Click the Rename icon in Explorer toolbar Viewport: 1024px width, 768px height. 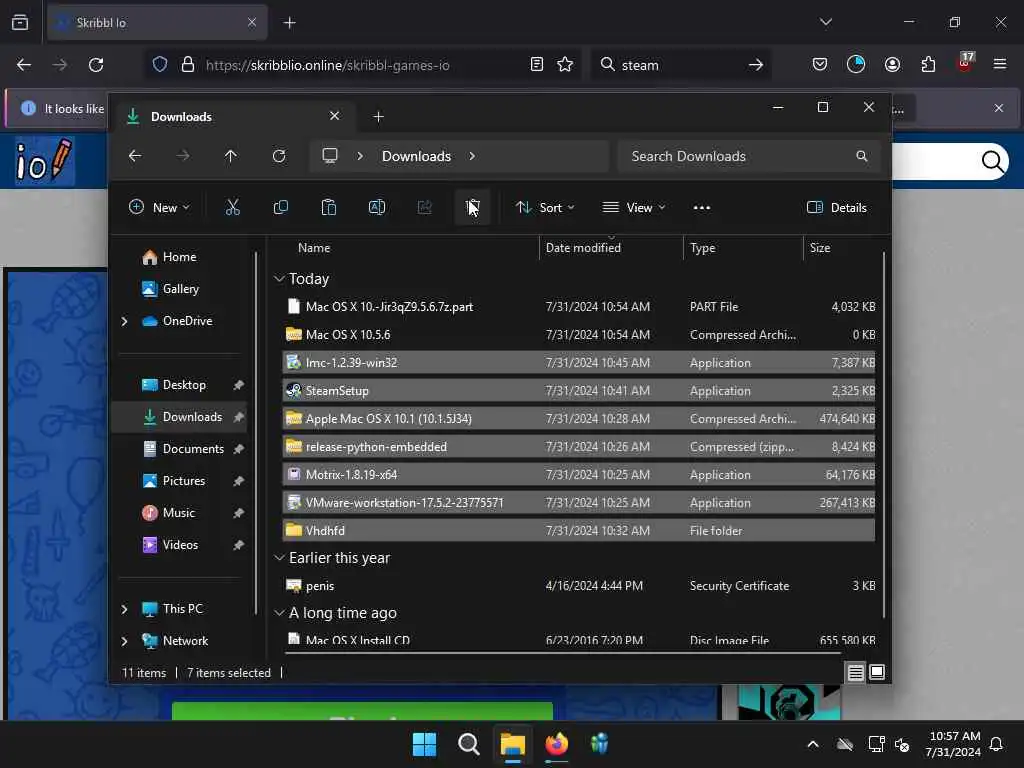coord(377,208)
